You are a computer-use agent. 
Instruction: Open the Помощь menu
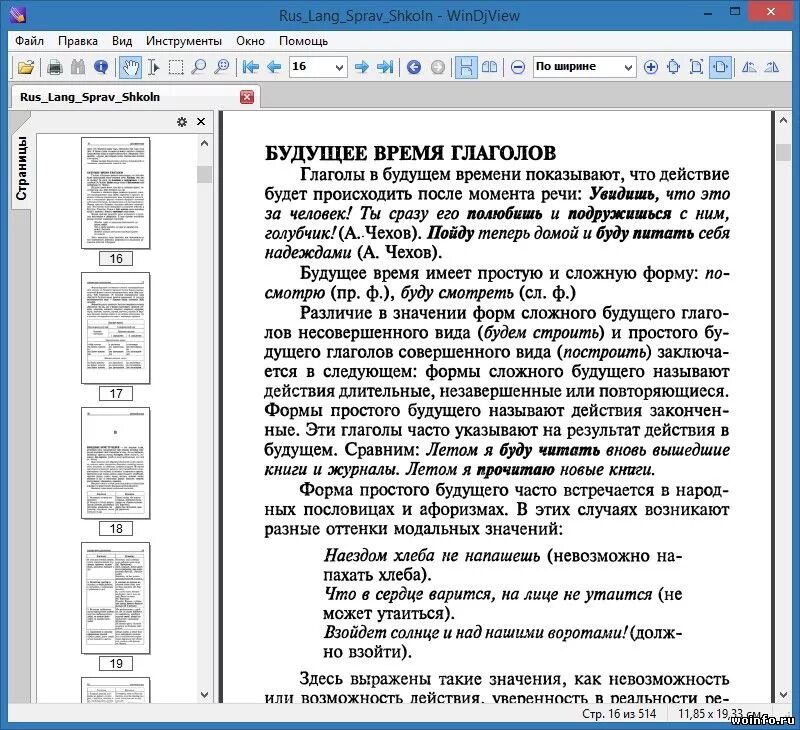[303, 41]
